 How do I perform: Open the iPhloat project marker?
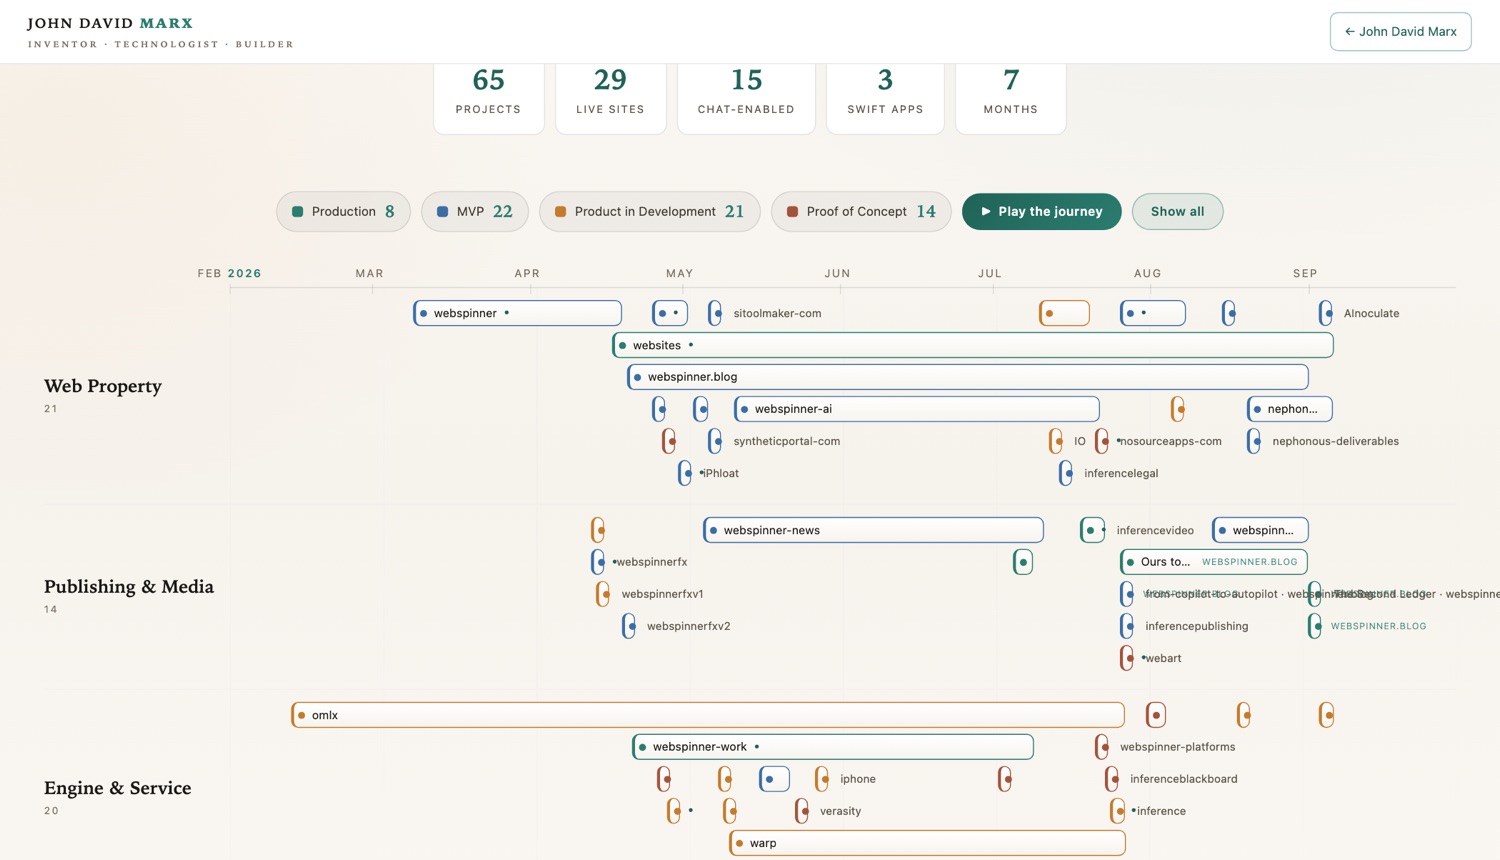coord(685,473)
